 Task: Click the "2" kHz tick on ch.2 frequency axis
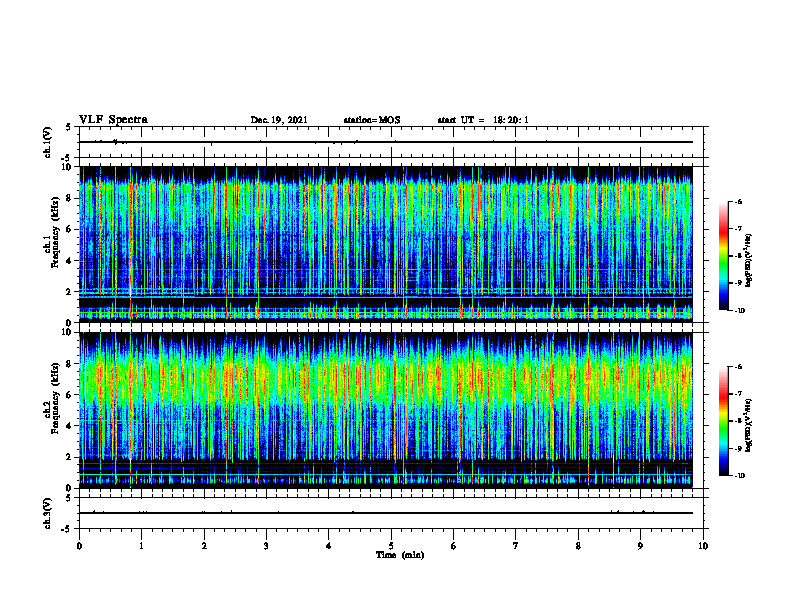pyautogui.click(x=70, y=457)
